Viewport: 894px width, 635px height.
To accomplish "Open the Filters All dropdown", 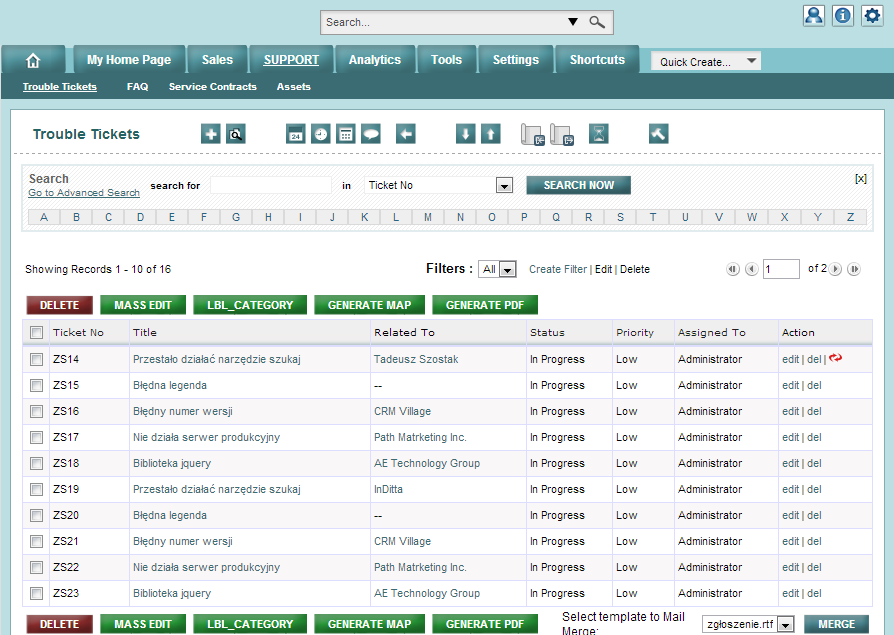I will 497,269.
